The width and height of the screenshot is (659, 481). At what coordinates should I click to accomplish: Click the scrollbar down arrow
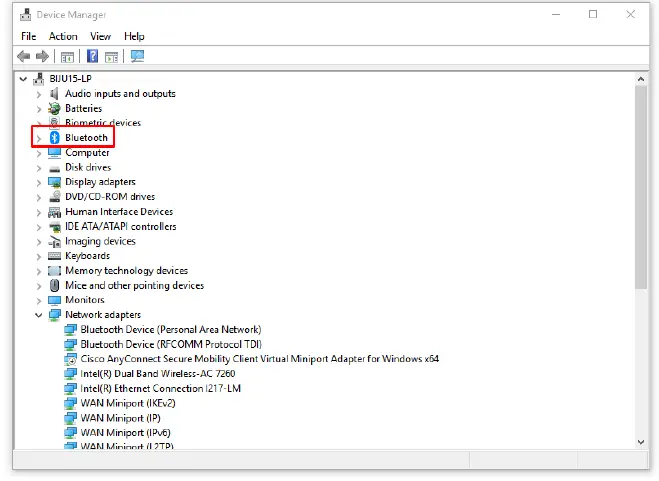click(641, 442)
